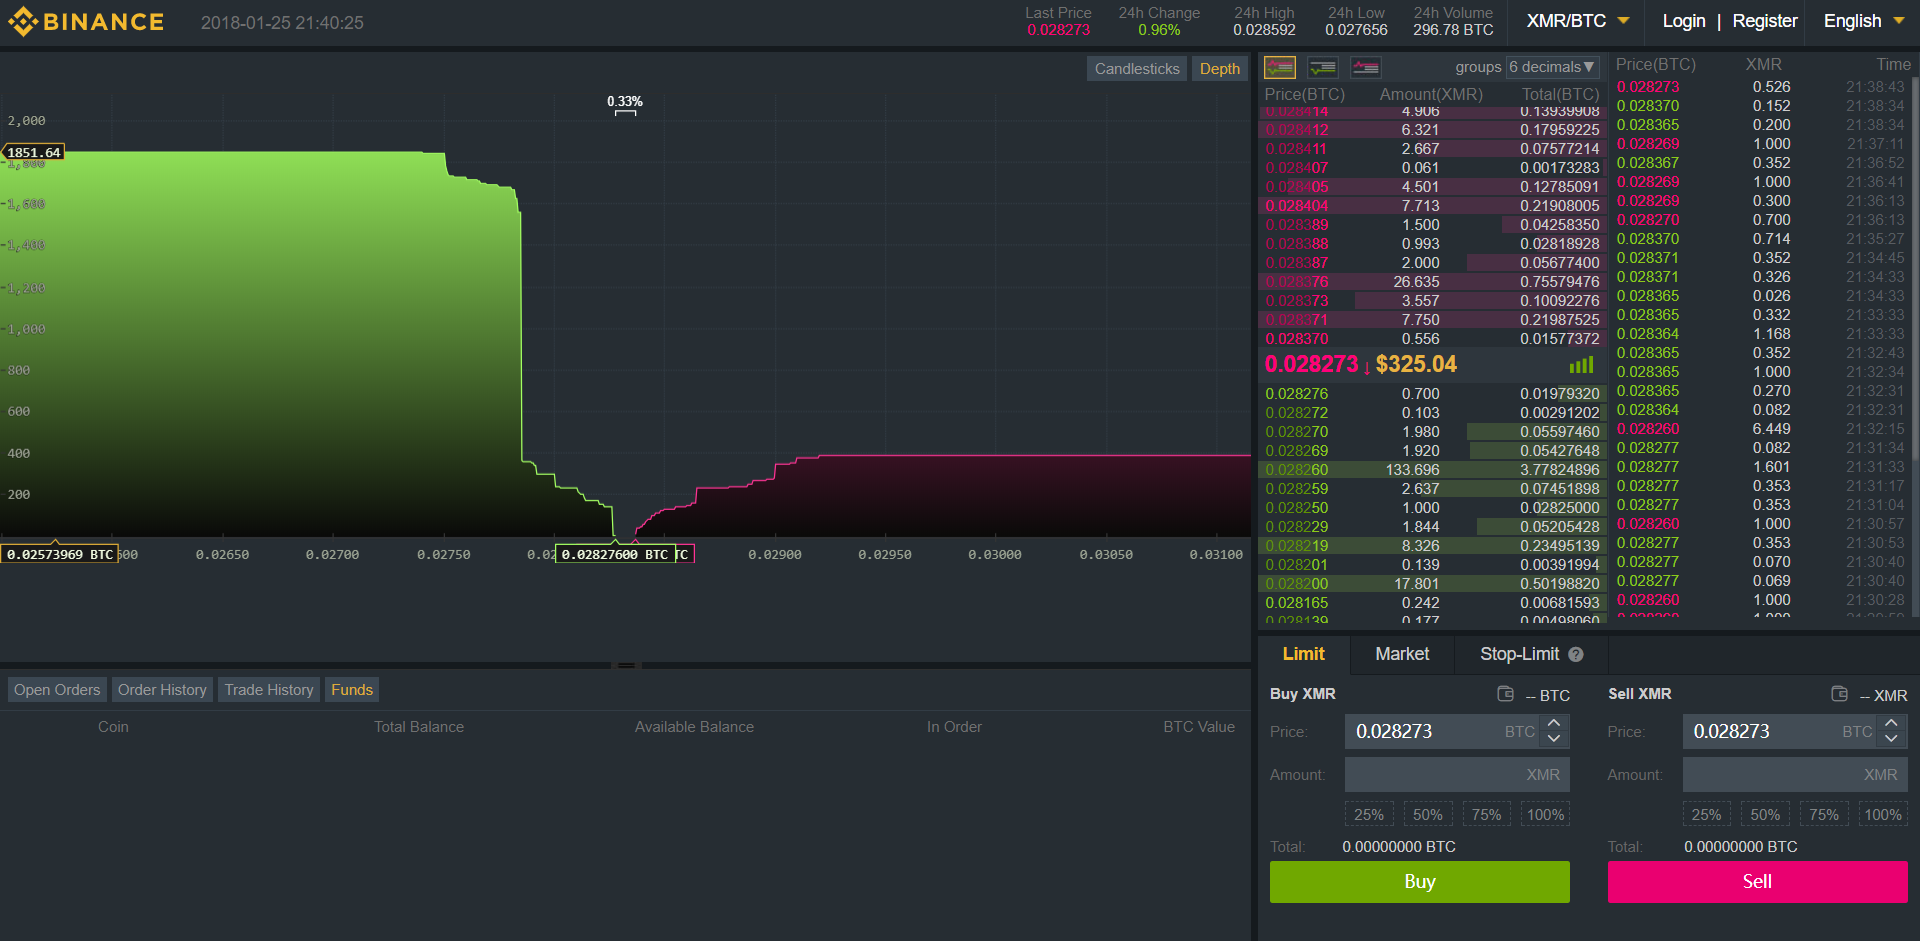Viewport: 1920px width, 941px height.
Task: Select bid order at price 0.028219
Action: 1432,546
